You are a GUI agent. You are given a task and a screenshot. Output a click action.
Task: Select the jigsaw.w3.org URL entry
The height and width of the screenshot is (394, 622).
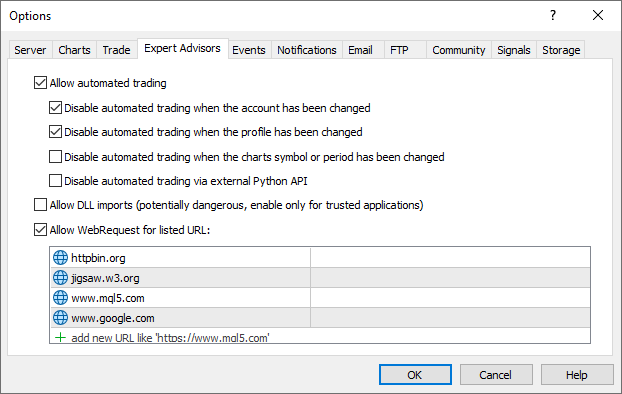[x=320, y=277]
